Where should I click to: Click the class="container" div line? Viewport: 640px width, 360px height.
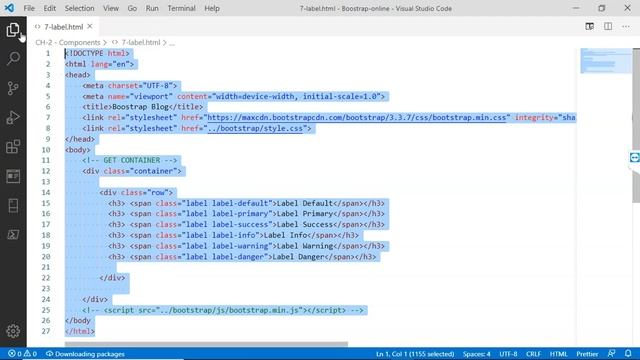point(132,171)
